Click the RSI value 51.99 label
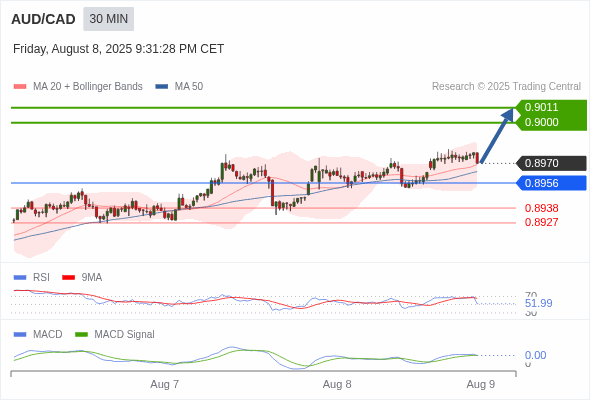Image resolution: width=590 pixels, height=400 pixels. click(538, 303)
